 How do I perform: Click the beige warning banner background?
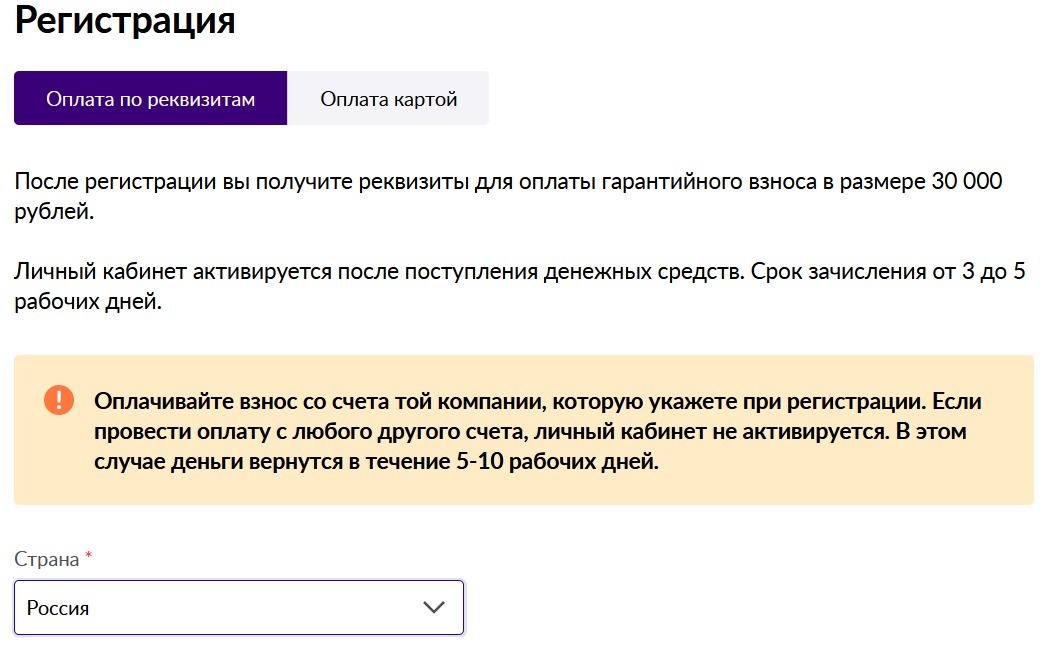point(524,430)
